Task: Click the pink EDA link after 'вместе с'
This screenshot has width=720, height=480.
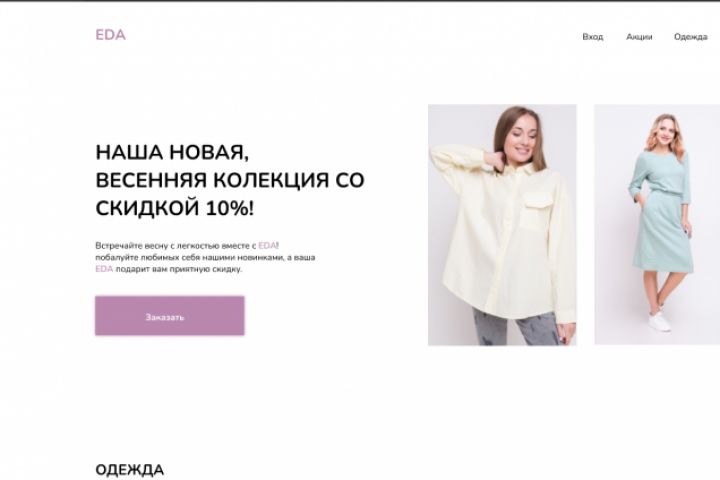Action: [x=267, y=245]
